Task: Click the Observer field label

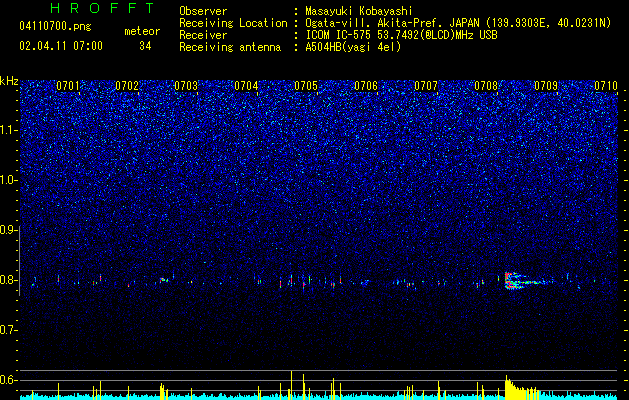Action: tap(203, 11)
